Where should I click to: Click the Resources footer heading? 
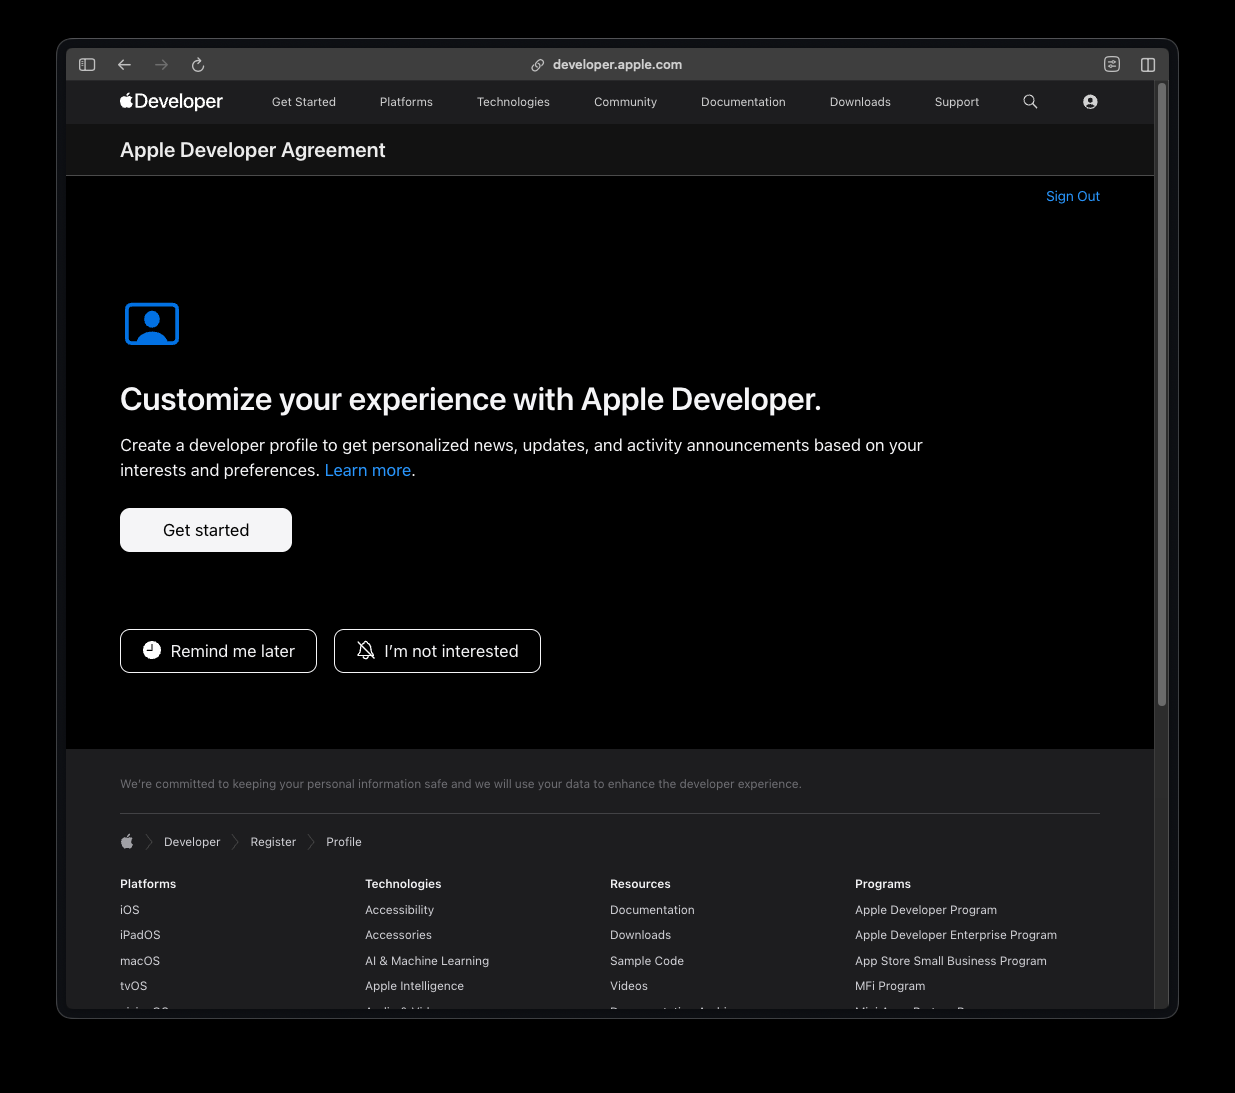click(x=640, y=884)
